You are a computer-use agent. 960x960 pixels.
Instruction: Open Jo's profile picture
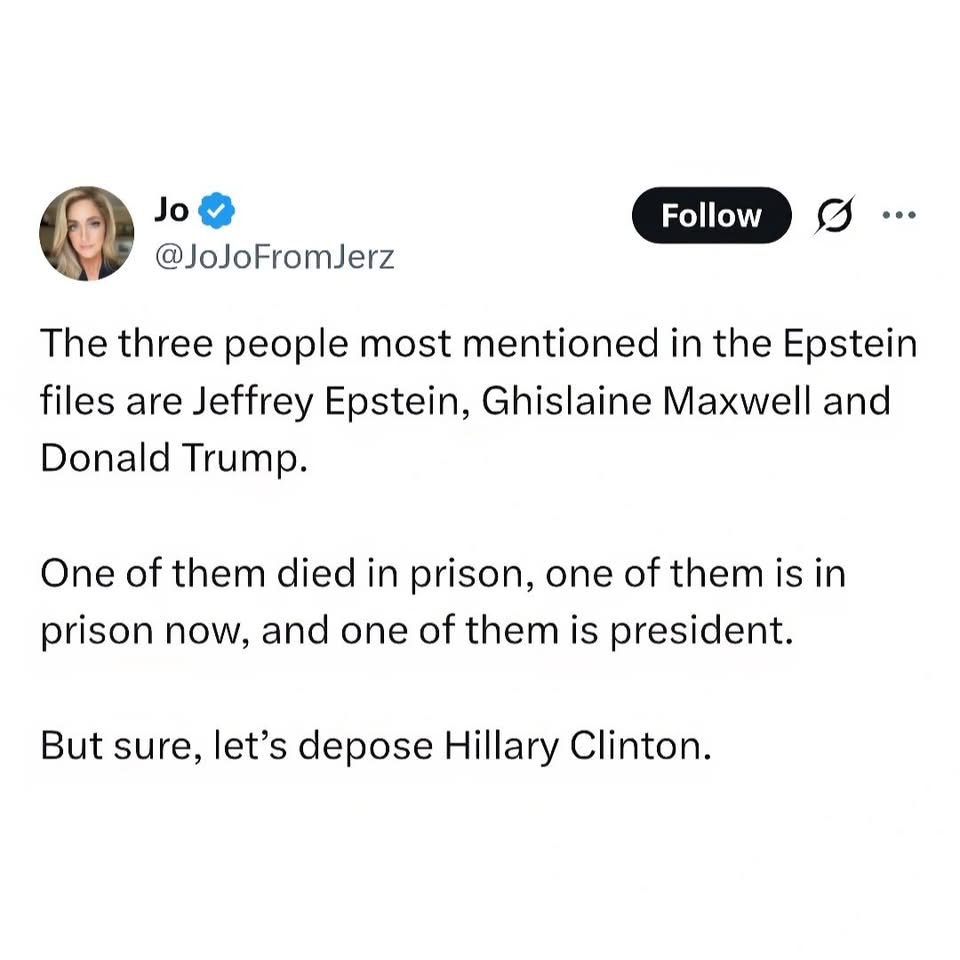(x=87, y=233)
